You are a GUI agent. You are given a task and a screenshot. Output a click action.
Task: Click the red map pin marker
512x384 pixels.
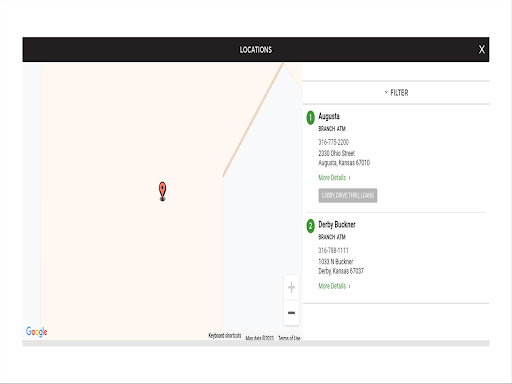162,191
